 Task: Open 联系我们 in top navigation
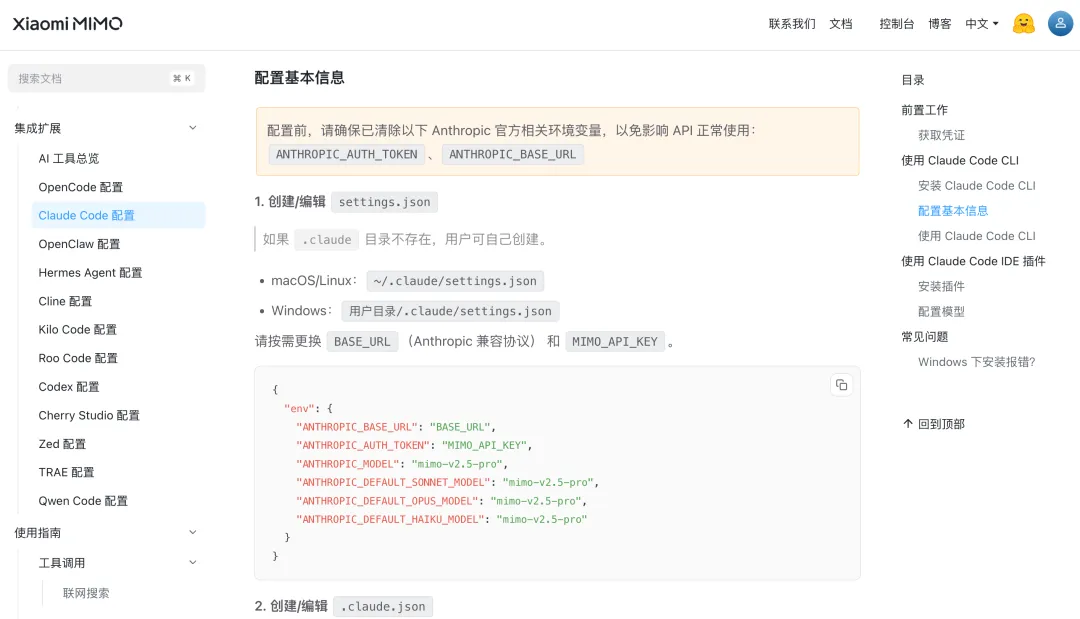point(792,24)
